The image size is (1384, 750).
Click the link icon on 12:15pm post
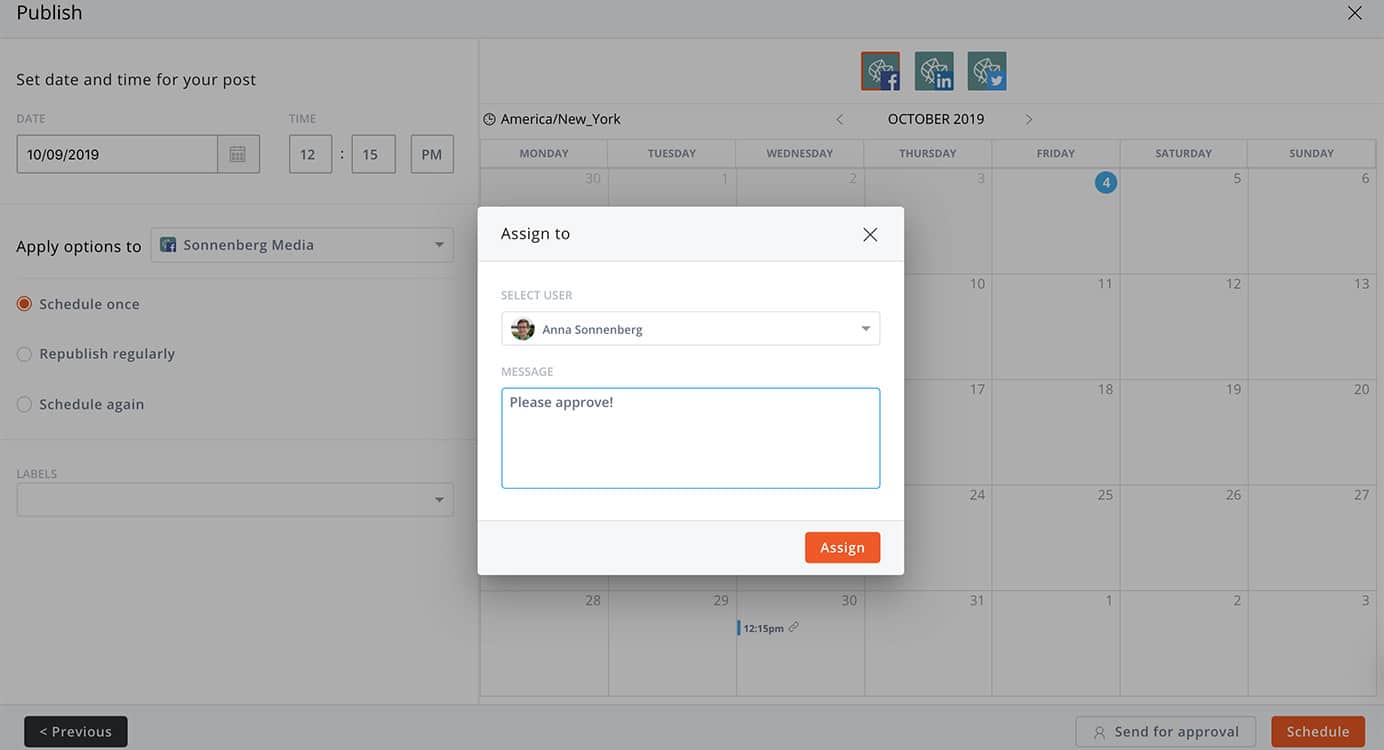793,628
